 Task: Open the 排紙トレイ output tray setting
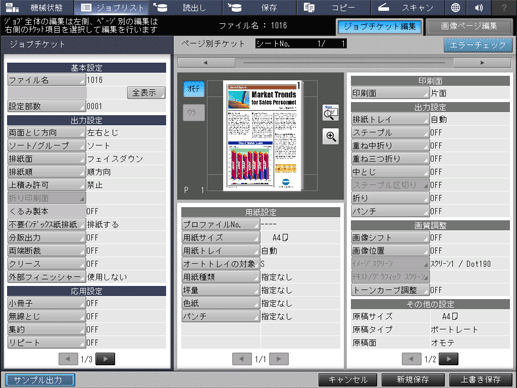point(390,119)
